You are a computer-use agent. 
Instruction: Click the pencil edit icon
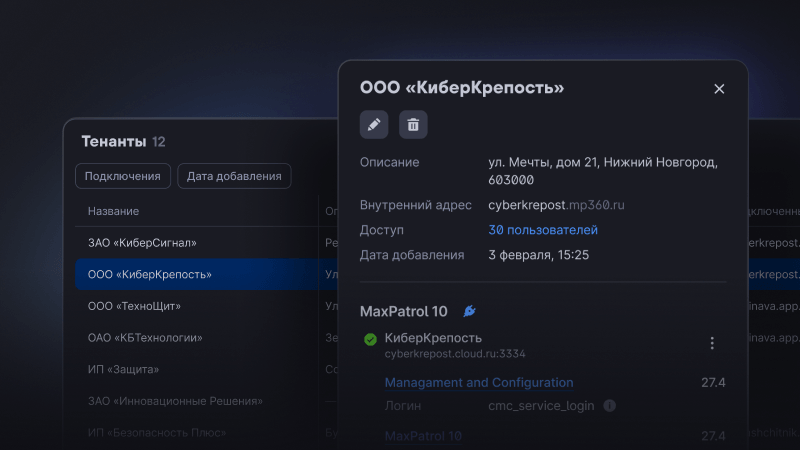coord(374,125)
